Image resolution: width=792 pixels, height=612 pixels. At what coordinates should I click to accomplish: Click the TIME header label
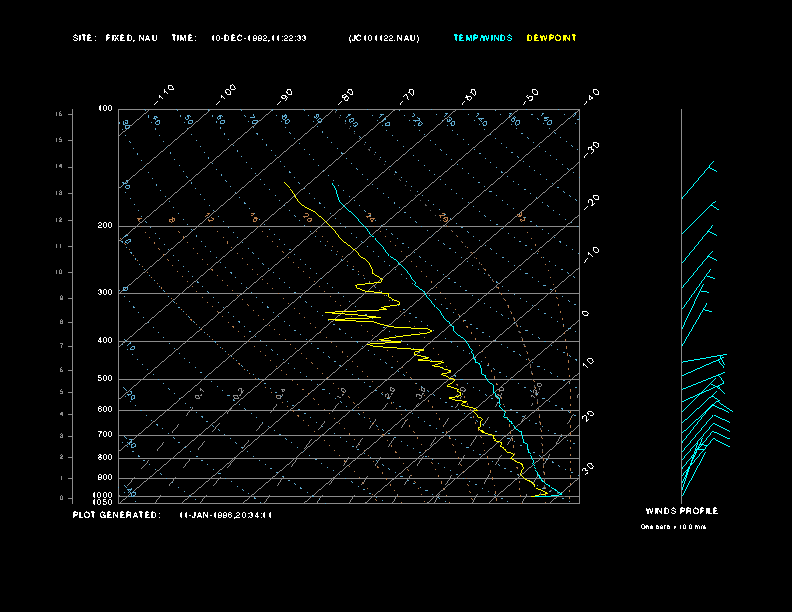point(184,38)
